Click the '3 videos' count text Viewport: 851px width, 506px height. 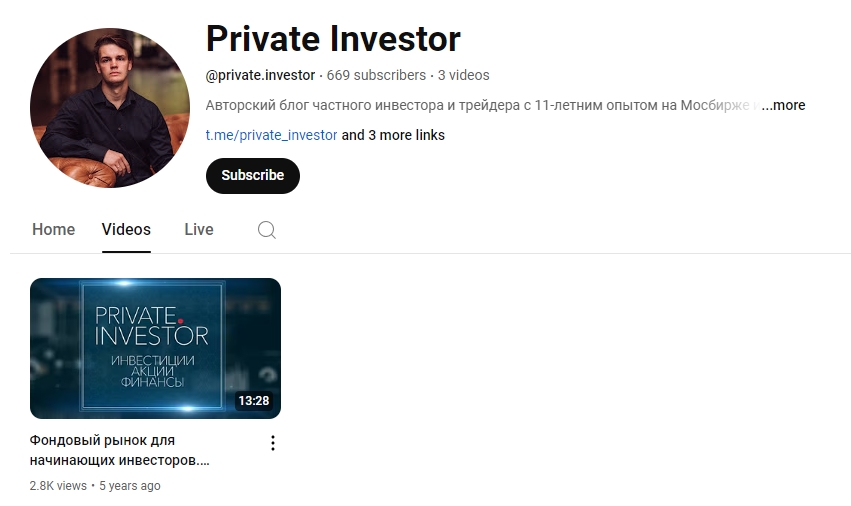[x=463, y=75]
